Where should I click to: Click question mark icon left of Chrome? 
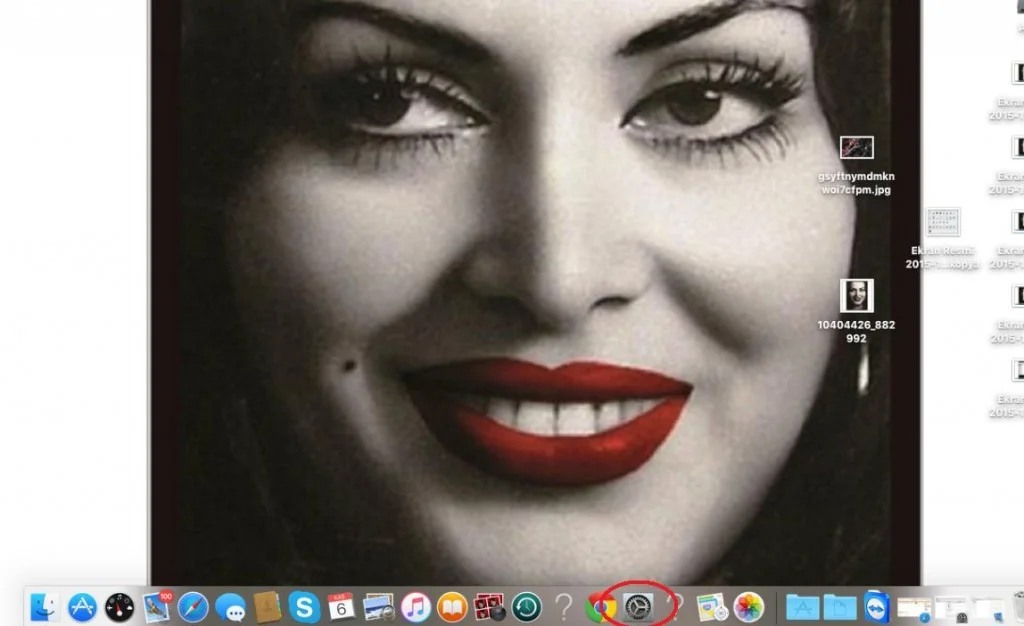[x=563, y=607]
